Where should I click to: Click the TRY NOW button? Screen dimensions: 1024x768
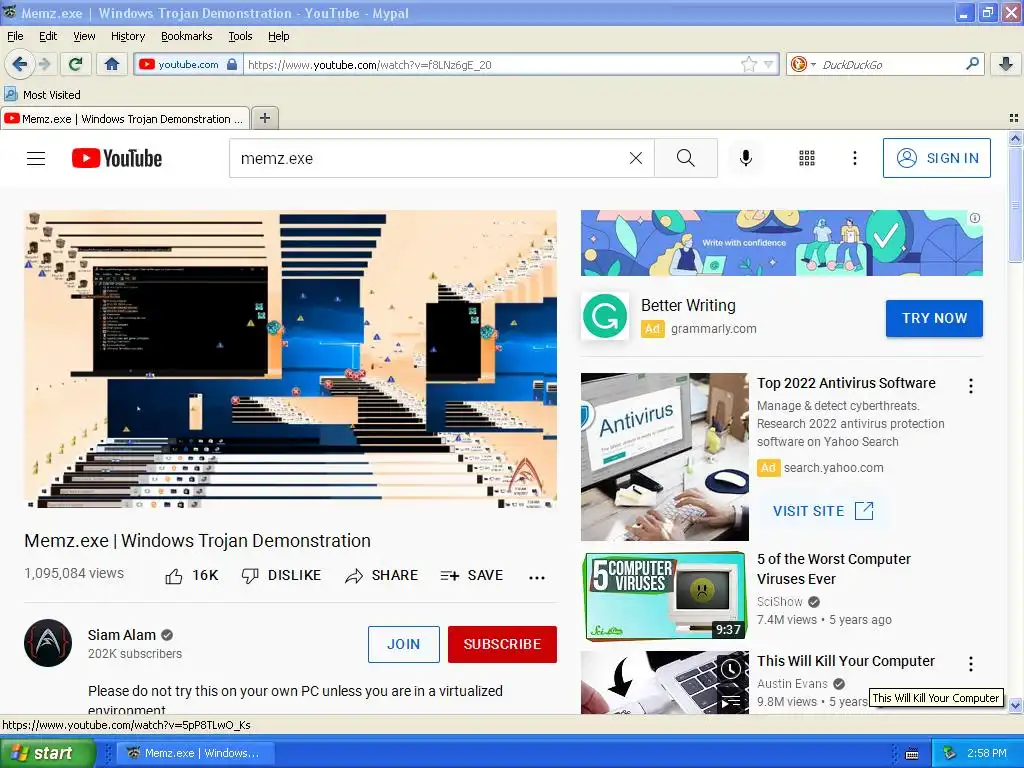tap(934, 318)
